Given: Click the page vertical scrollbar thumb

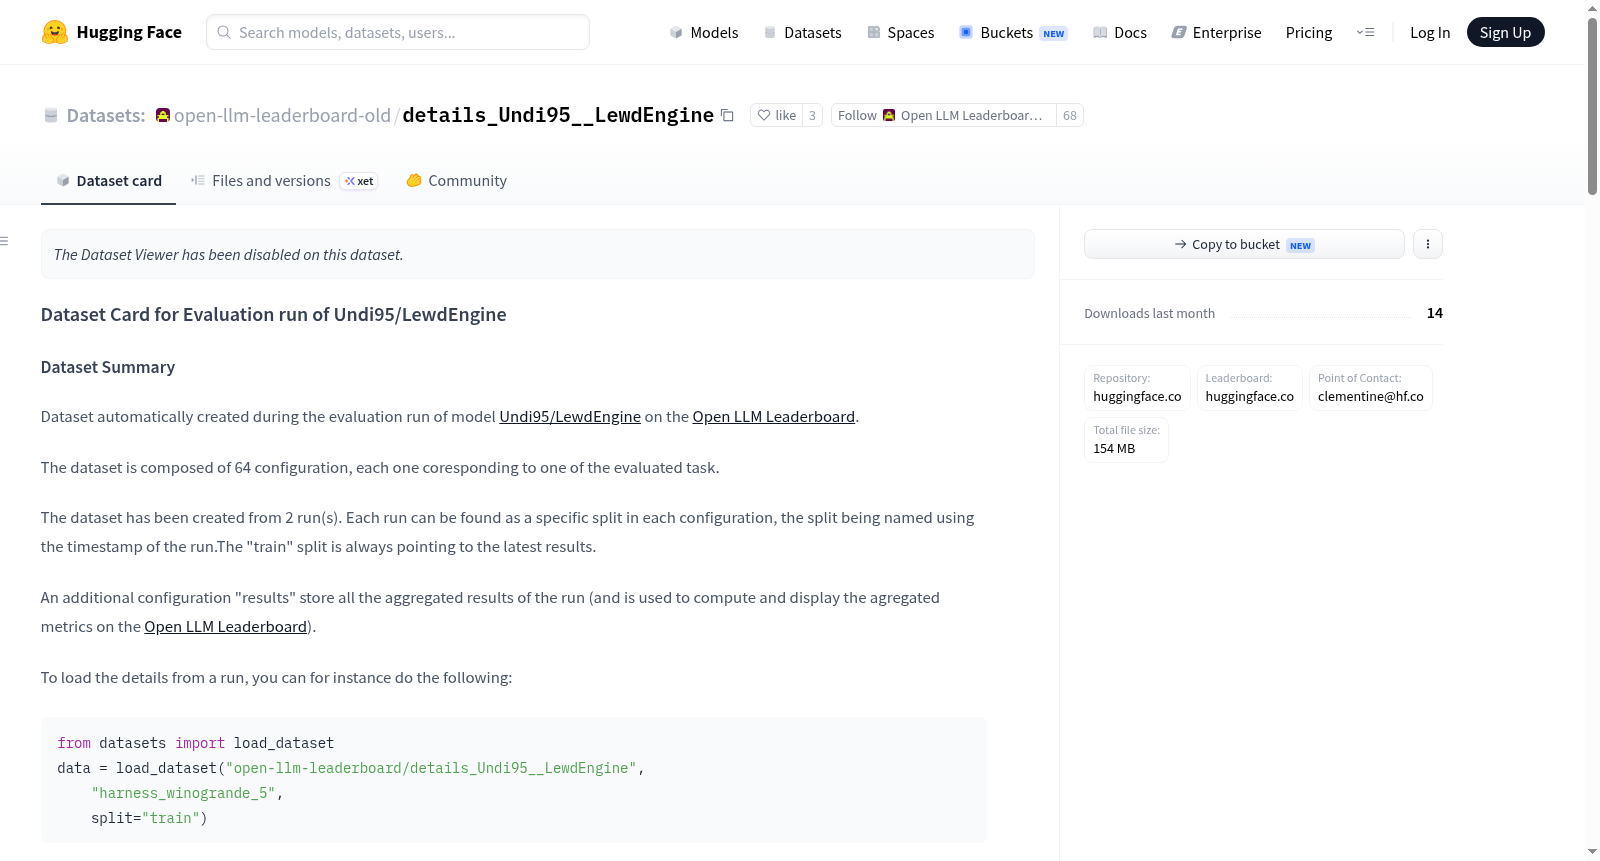Looking at the screenshot, I should pos(1592,105).
